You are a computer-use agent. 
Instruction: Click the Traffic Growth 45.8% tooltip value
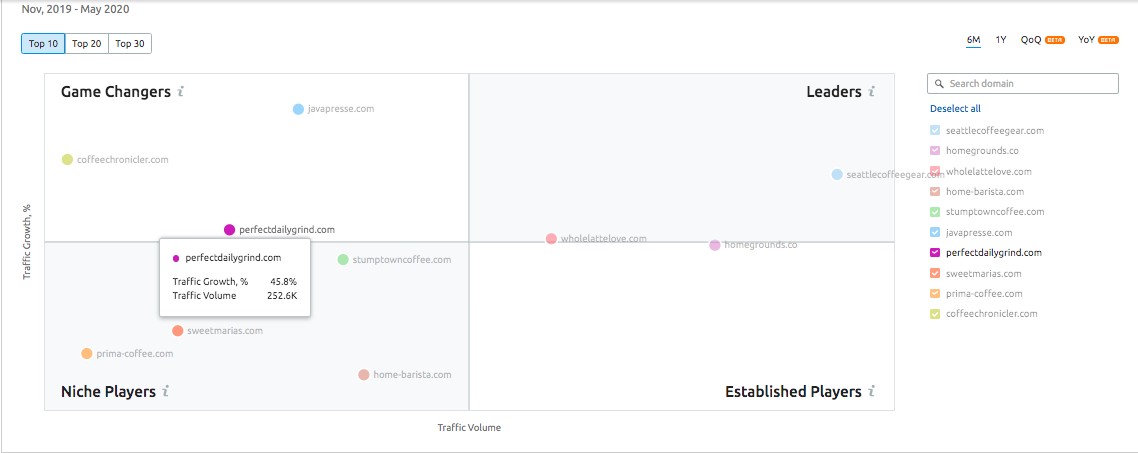coord(283,282)
